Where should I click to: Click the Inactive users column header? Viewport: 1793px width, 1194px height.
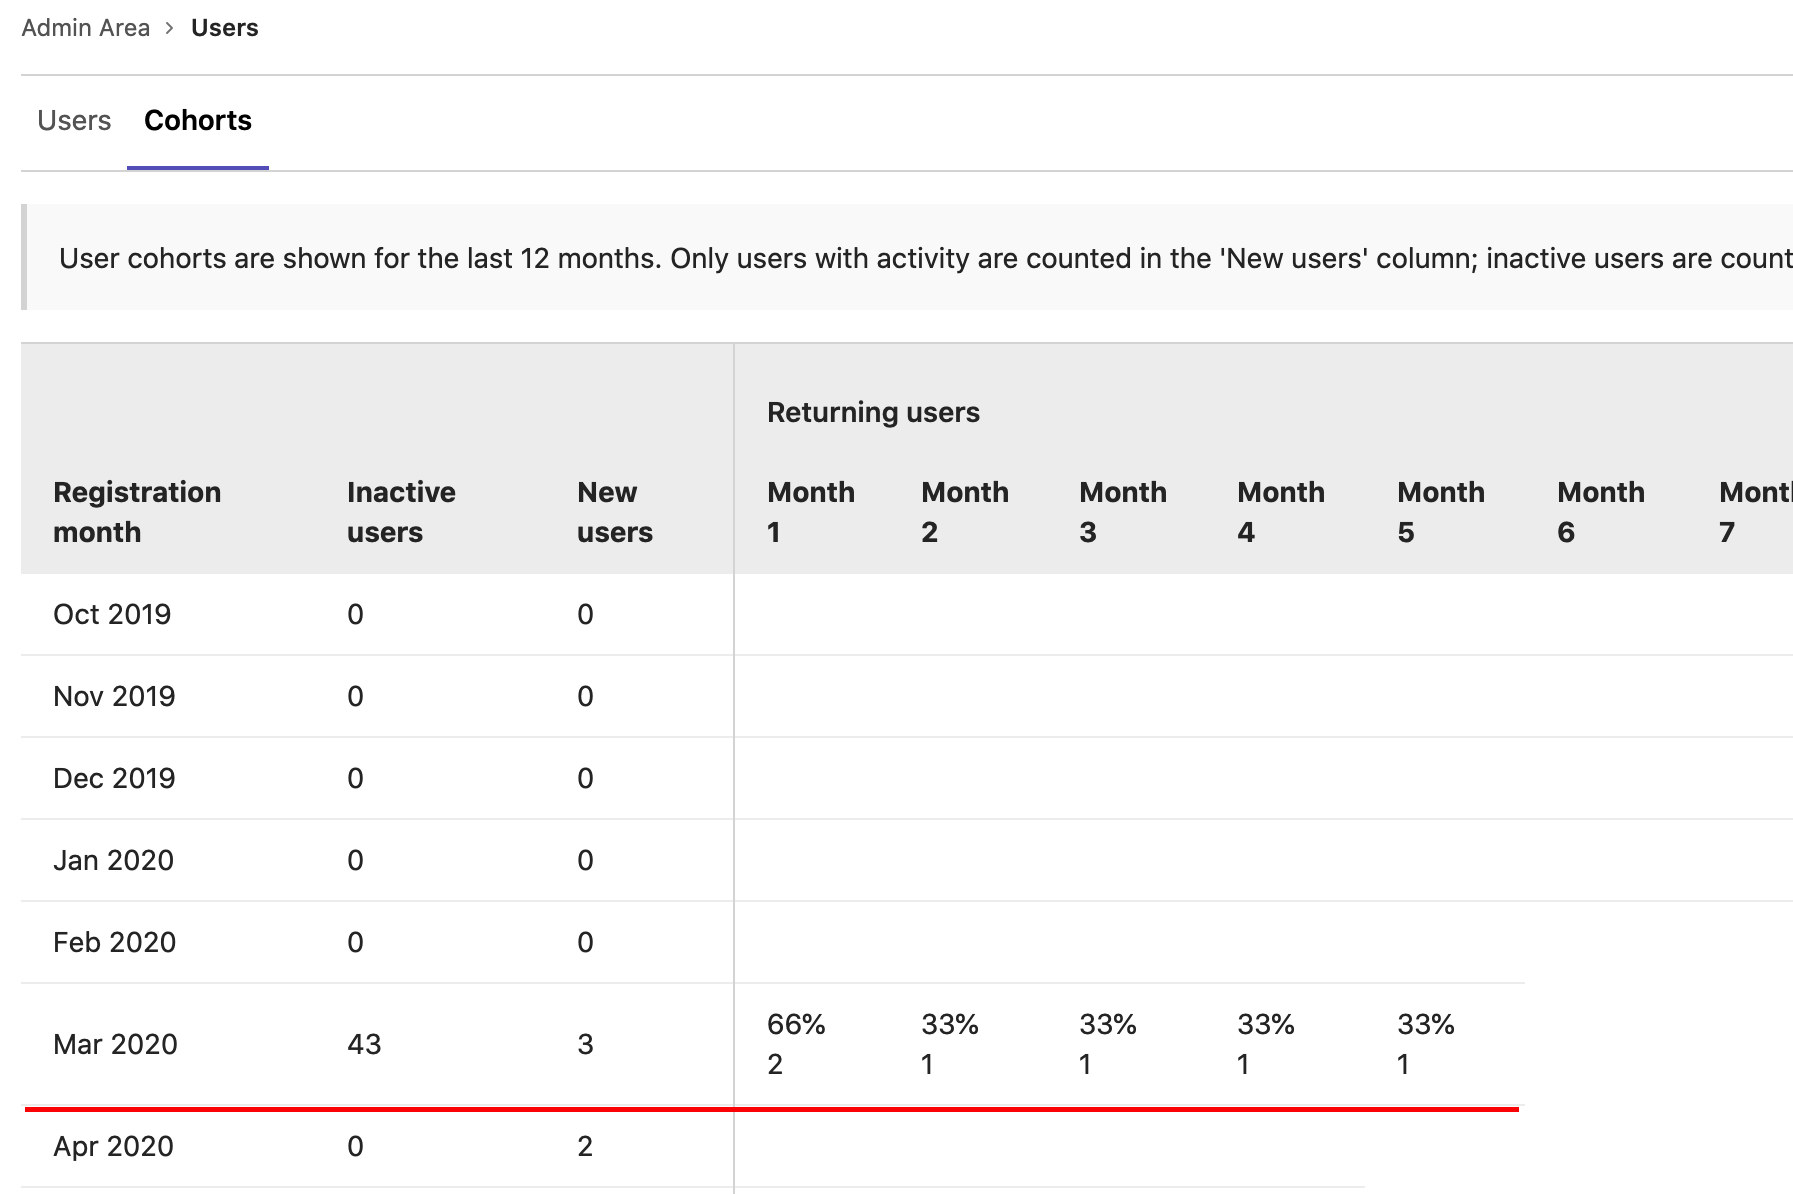coord(400,511)
